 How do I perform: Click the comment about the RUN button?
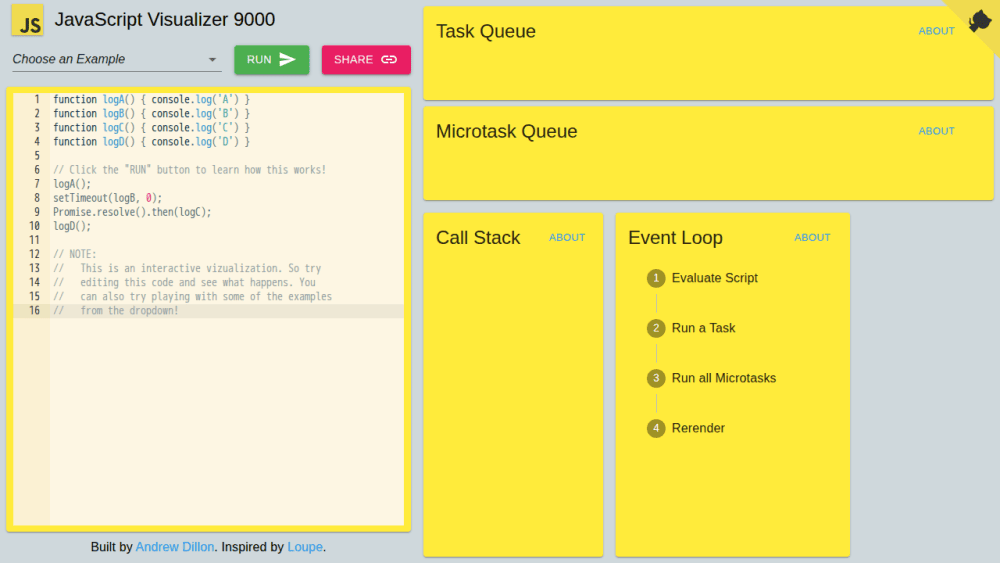click(189, 170)
